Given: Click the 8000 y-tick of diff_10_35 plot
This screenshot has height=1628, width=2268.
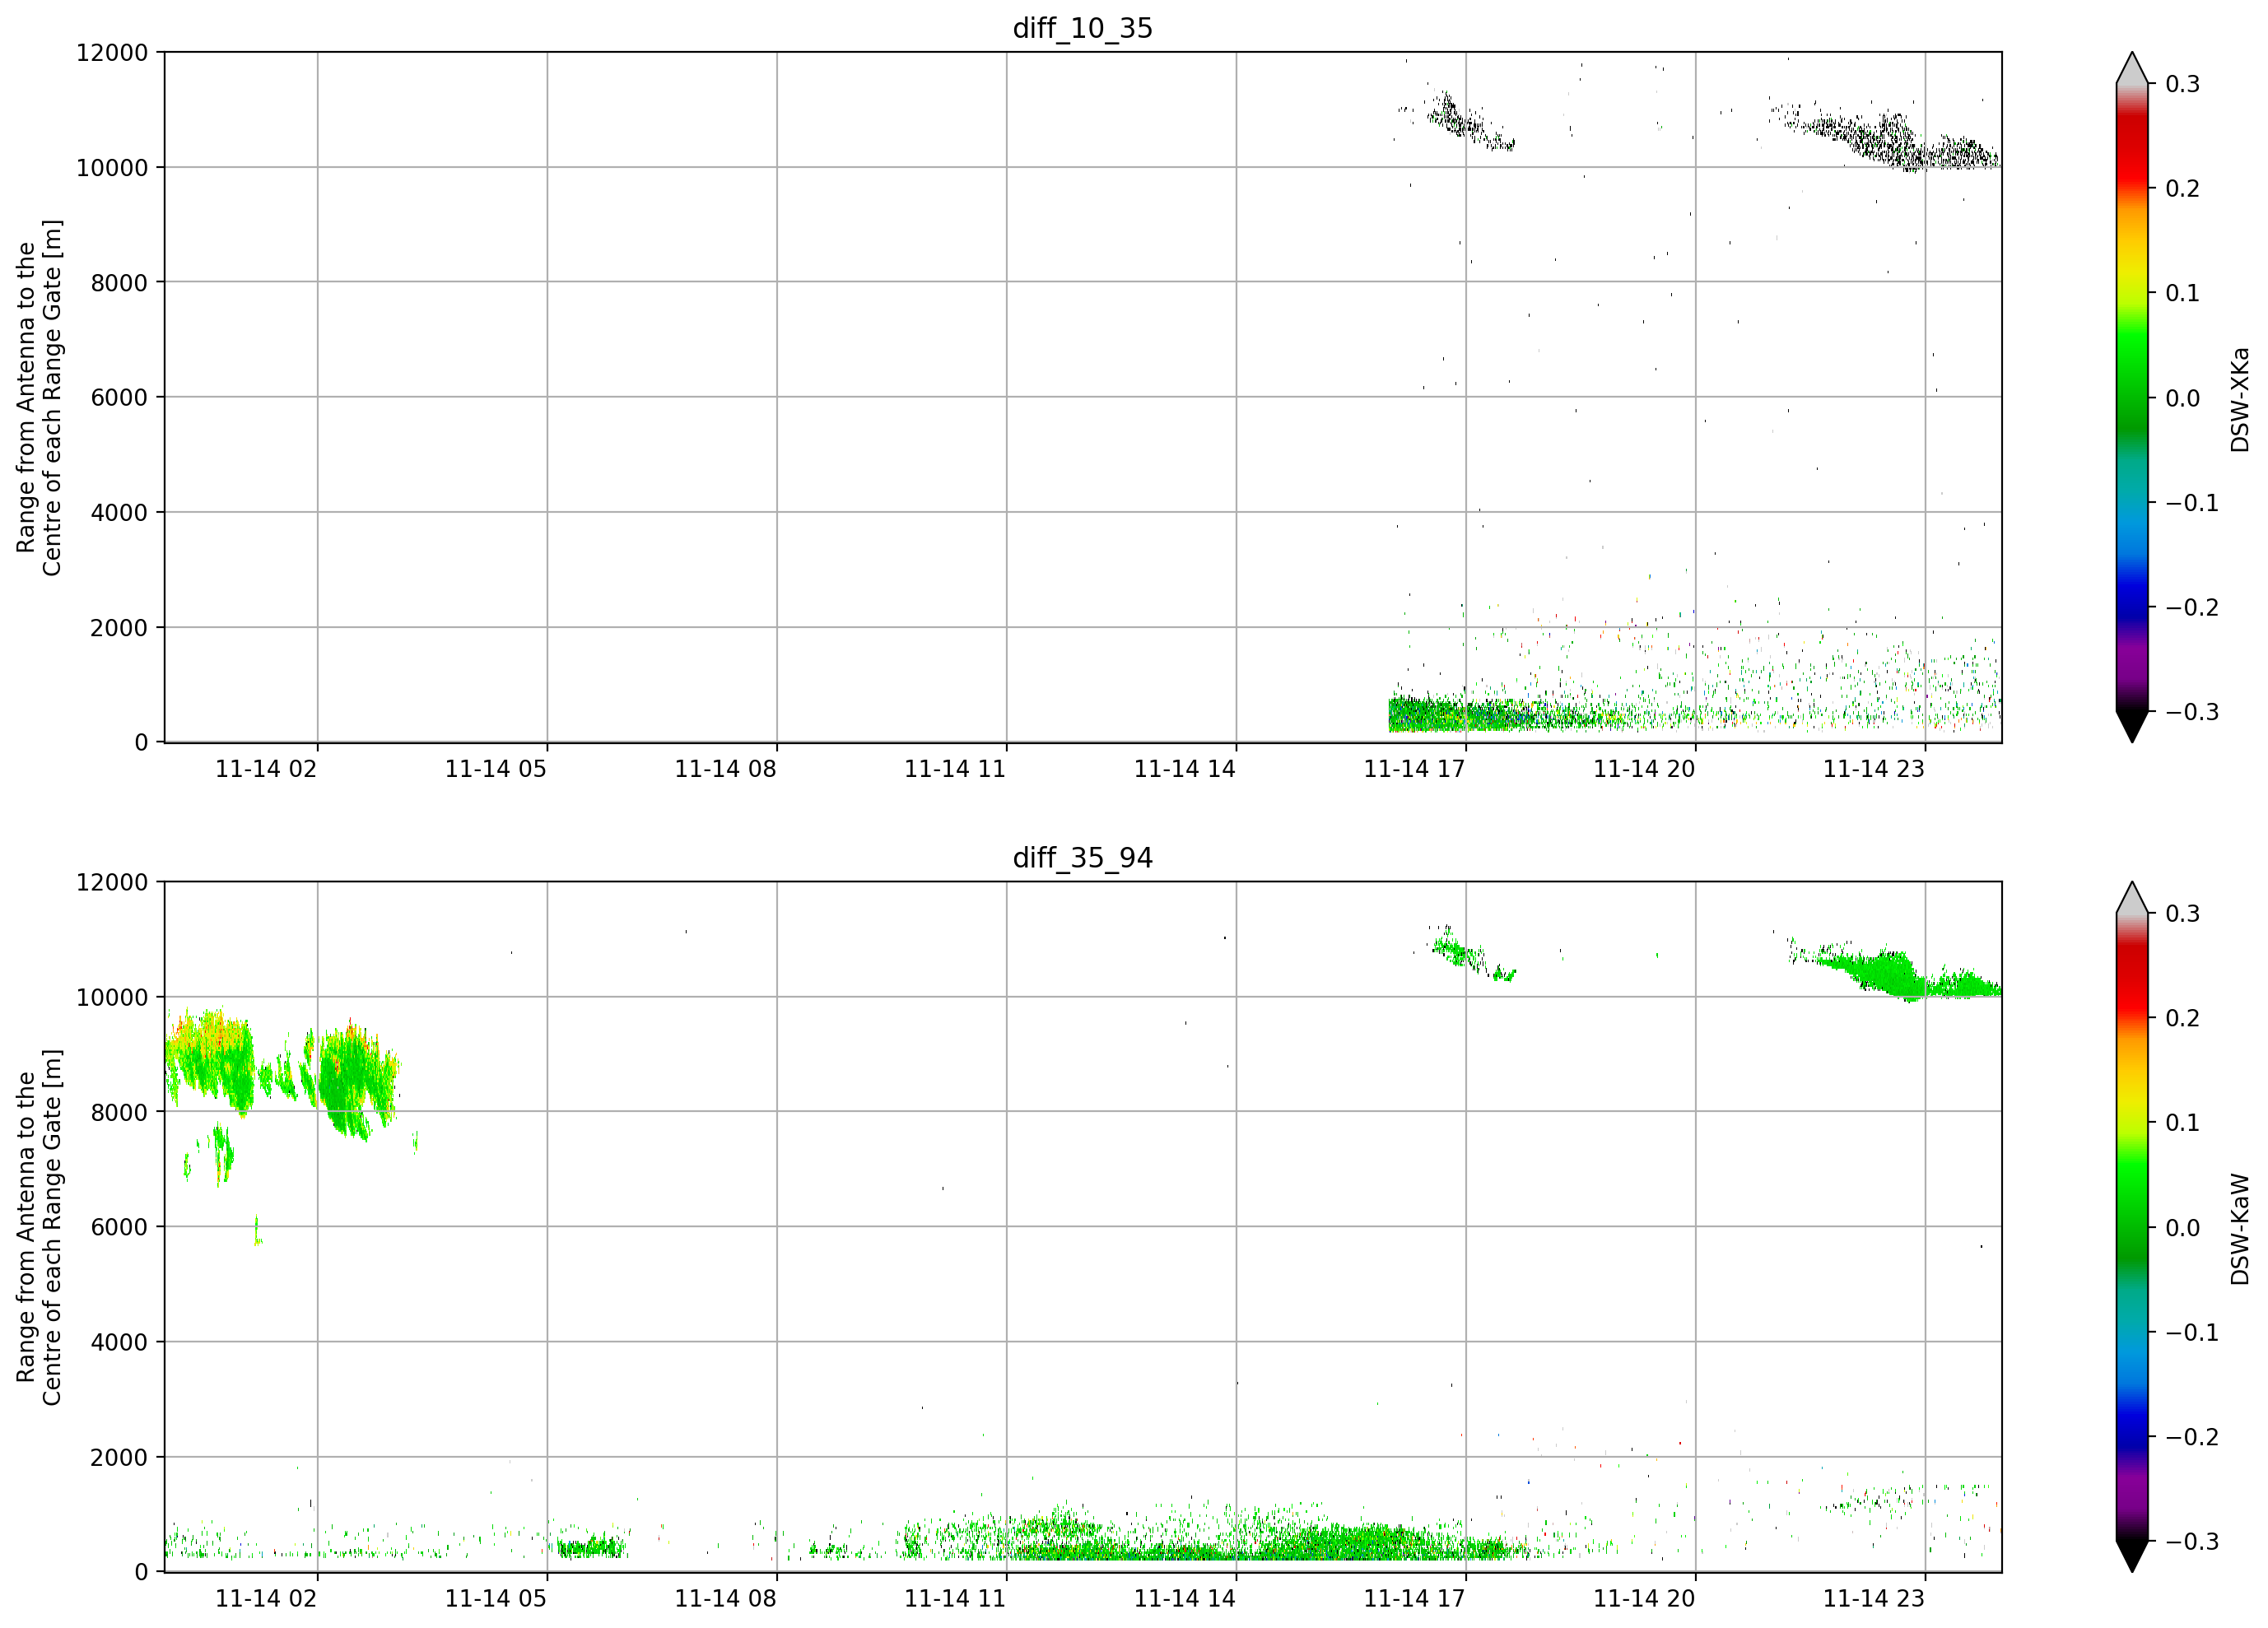Looking at the screenshot, I should click(x=119, y=283).
